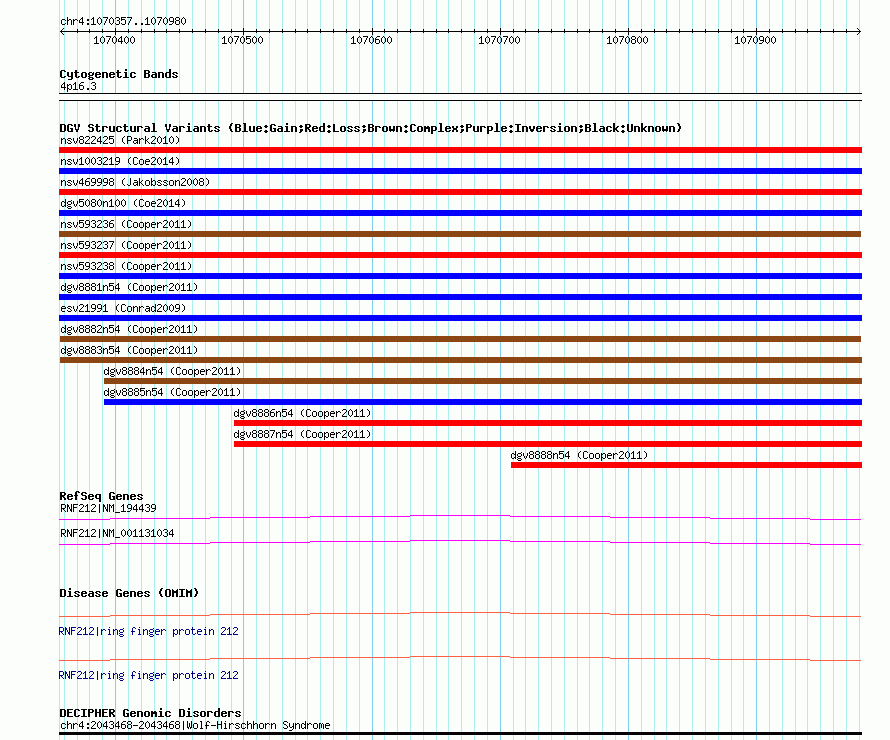
Task: Click ruler position 1070700
Action: [x=499, y=40]
